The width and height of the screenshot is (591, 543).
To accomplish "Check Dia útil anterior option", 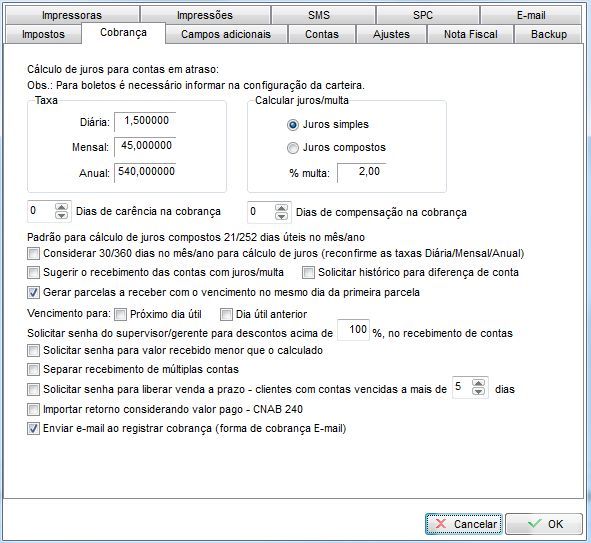I will click(226, 314).
